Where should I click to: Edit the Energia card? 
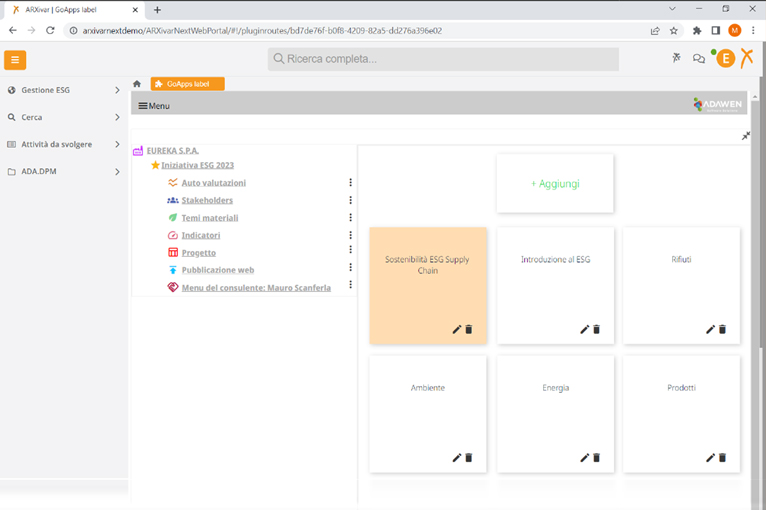[x=585, y=458]
